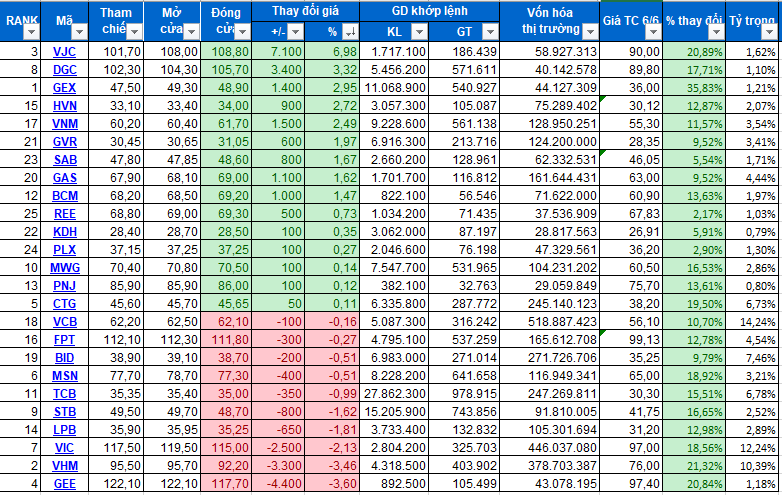Open the +/- column filter dropdown
The width and height of the screenshot is (782, 495).
[x=296, y=32]
